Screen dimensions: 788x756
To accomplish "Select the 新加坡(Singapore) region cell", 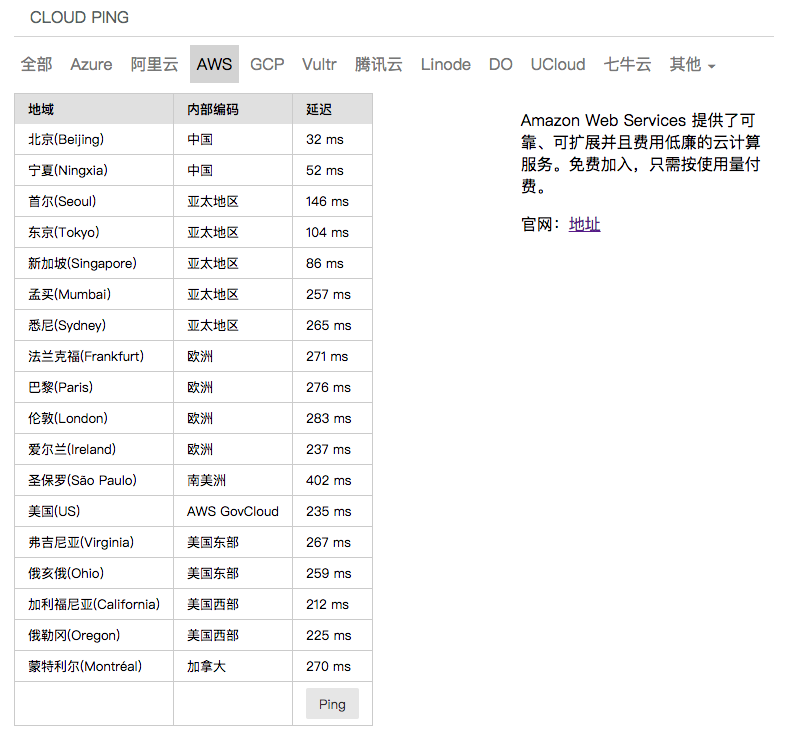I will pos(94,263).
